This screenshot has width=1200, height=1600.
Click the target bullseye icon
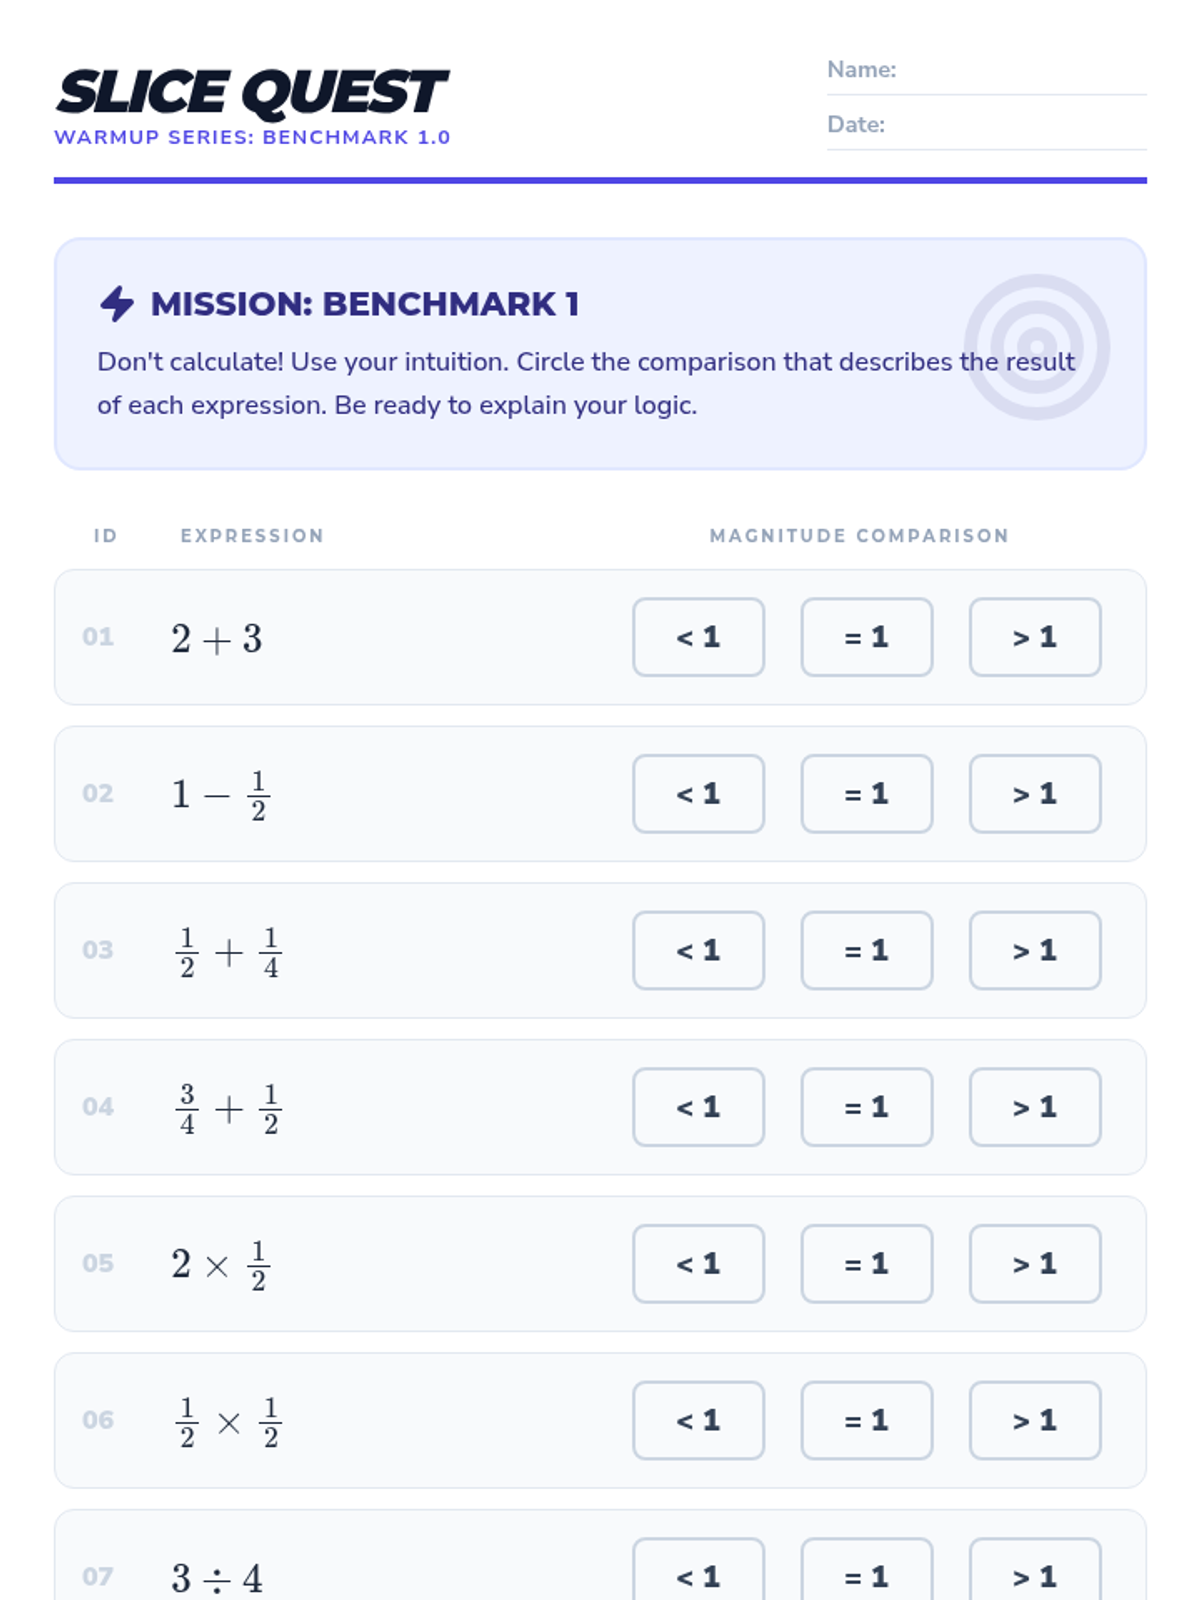click(x=1036, y=347)
